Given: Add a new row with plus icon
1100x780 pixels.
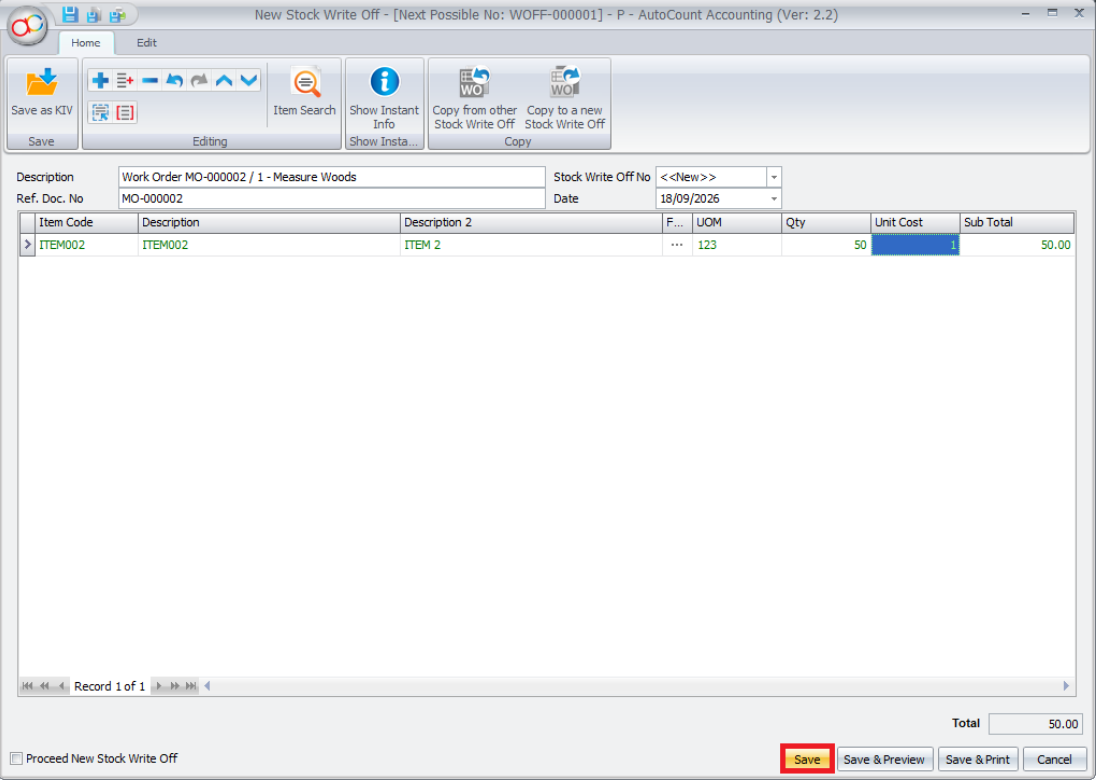Looking at the screenshot, I should (x=100, y=81).
